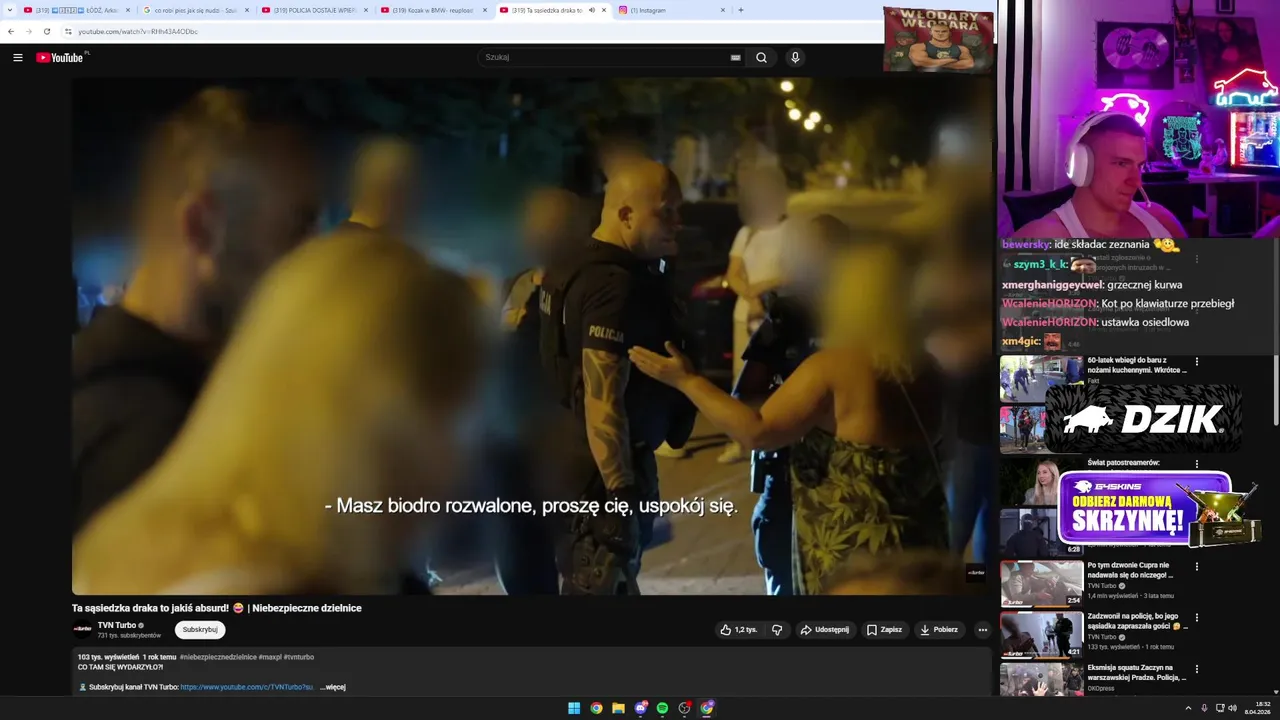
Task: Open a new browser tab with the plus button
Action: tap(741, 10)
